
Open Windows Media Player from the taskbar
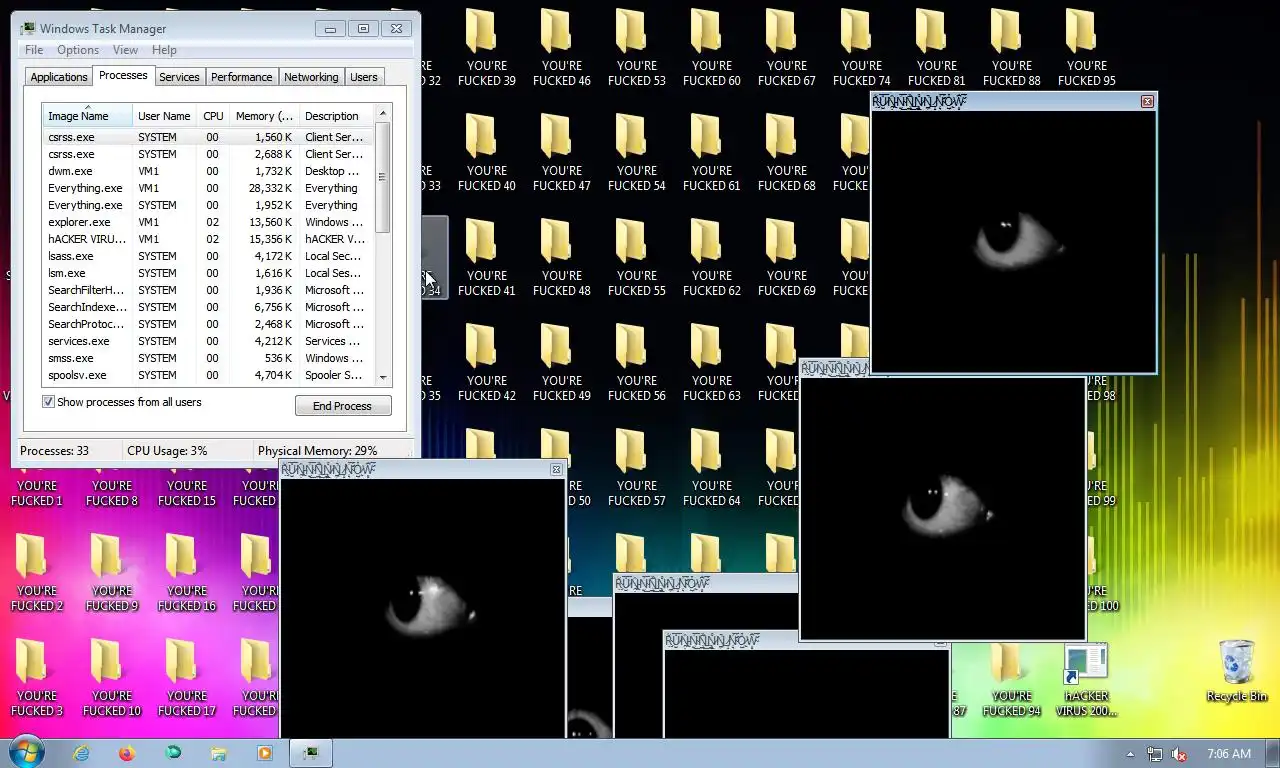pyautogui.click(x=265, y=753)
